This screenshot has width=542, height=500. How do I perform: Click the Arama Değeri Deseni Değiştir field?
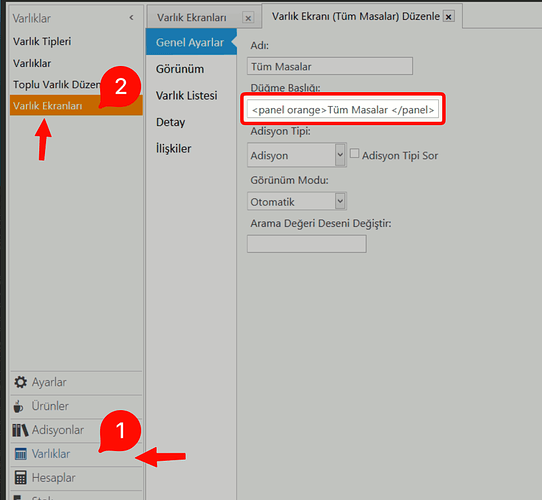point(307,244)
